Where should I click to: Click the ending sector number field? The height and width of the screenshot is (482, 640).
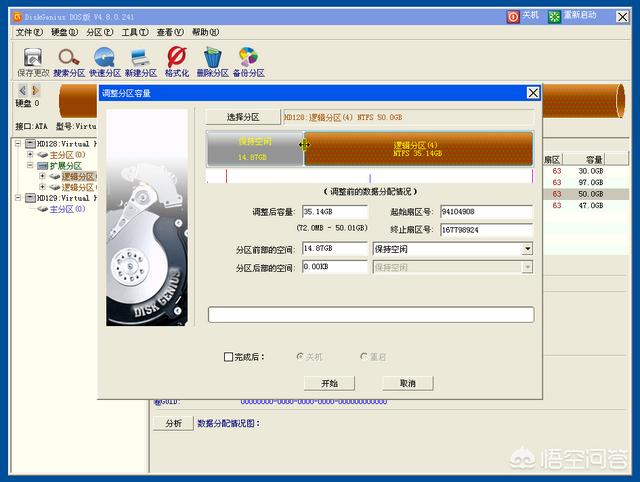point(487,230)
